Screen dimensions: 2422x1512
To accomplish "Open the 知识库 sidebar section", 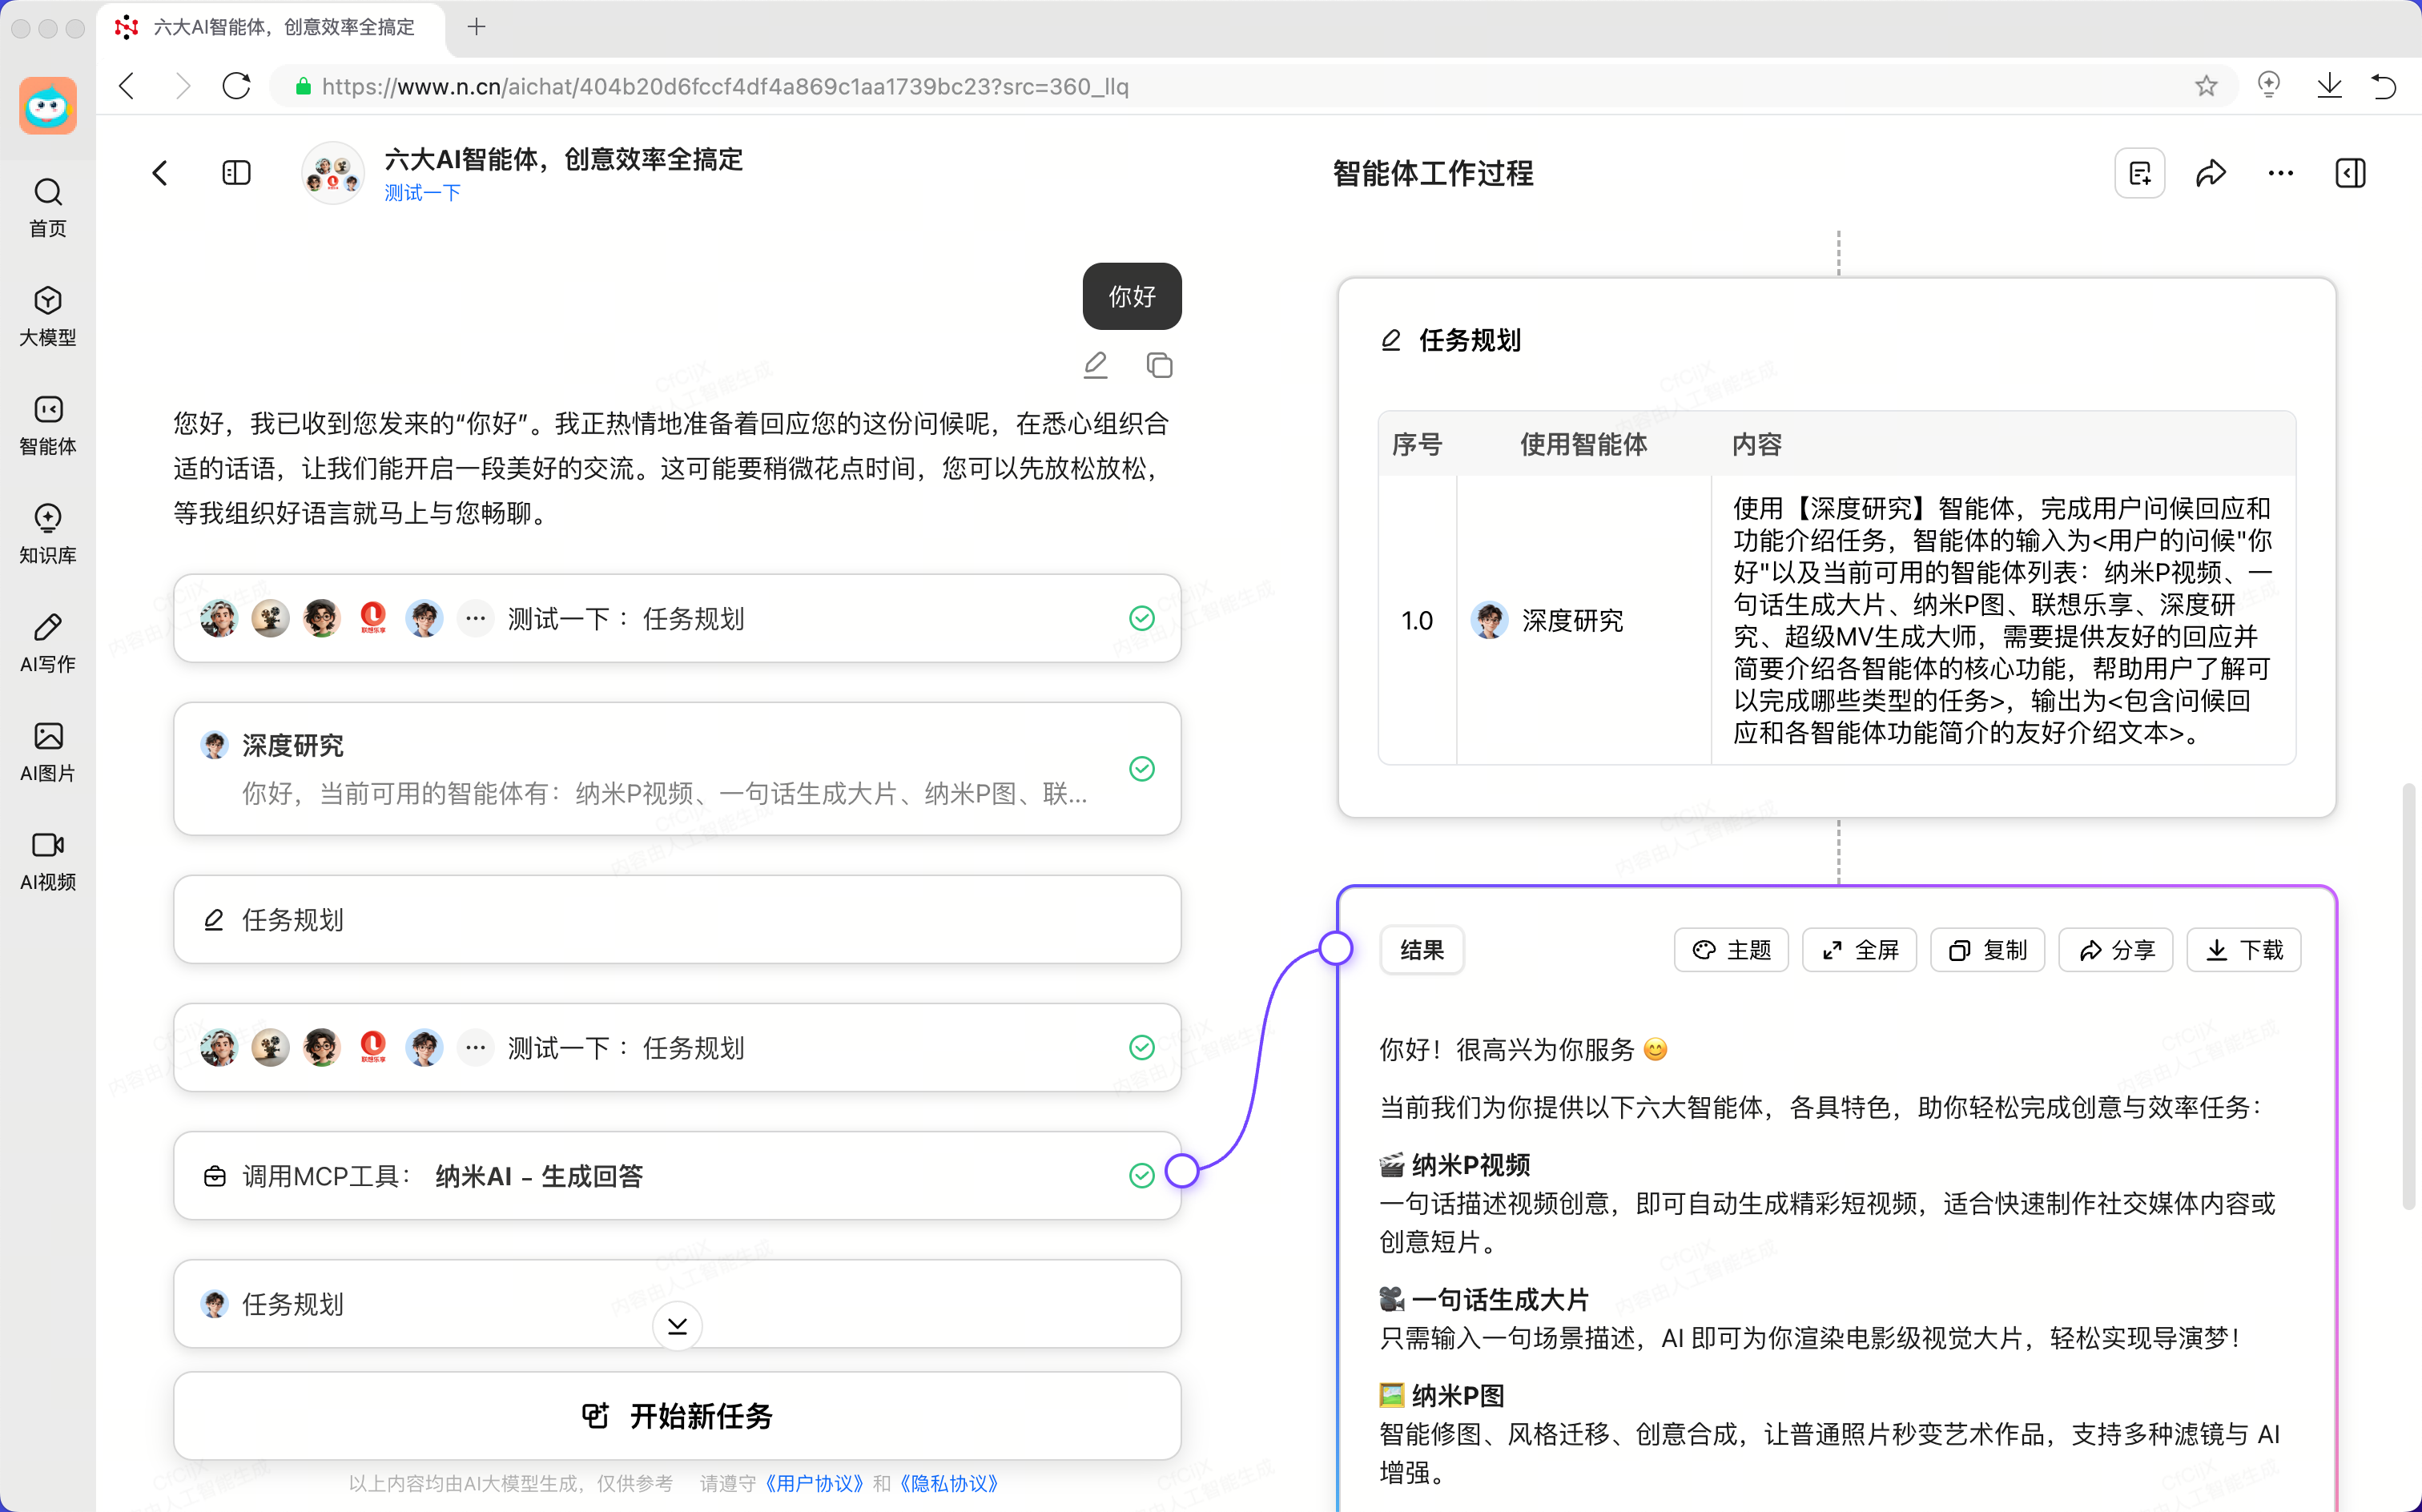I will tap(48, 535).
